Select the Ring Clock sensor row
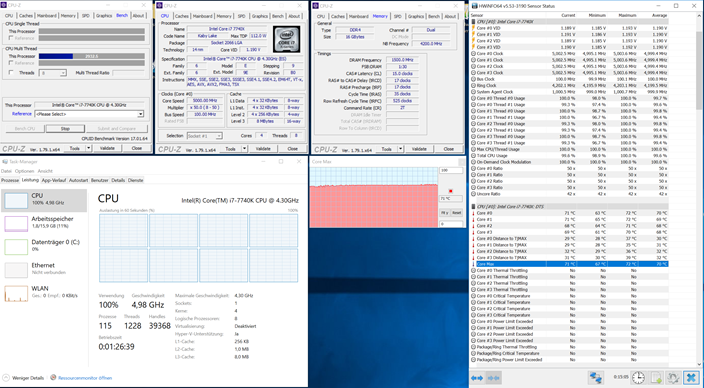This screenshot has height=388, width=704. 569,85
